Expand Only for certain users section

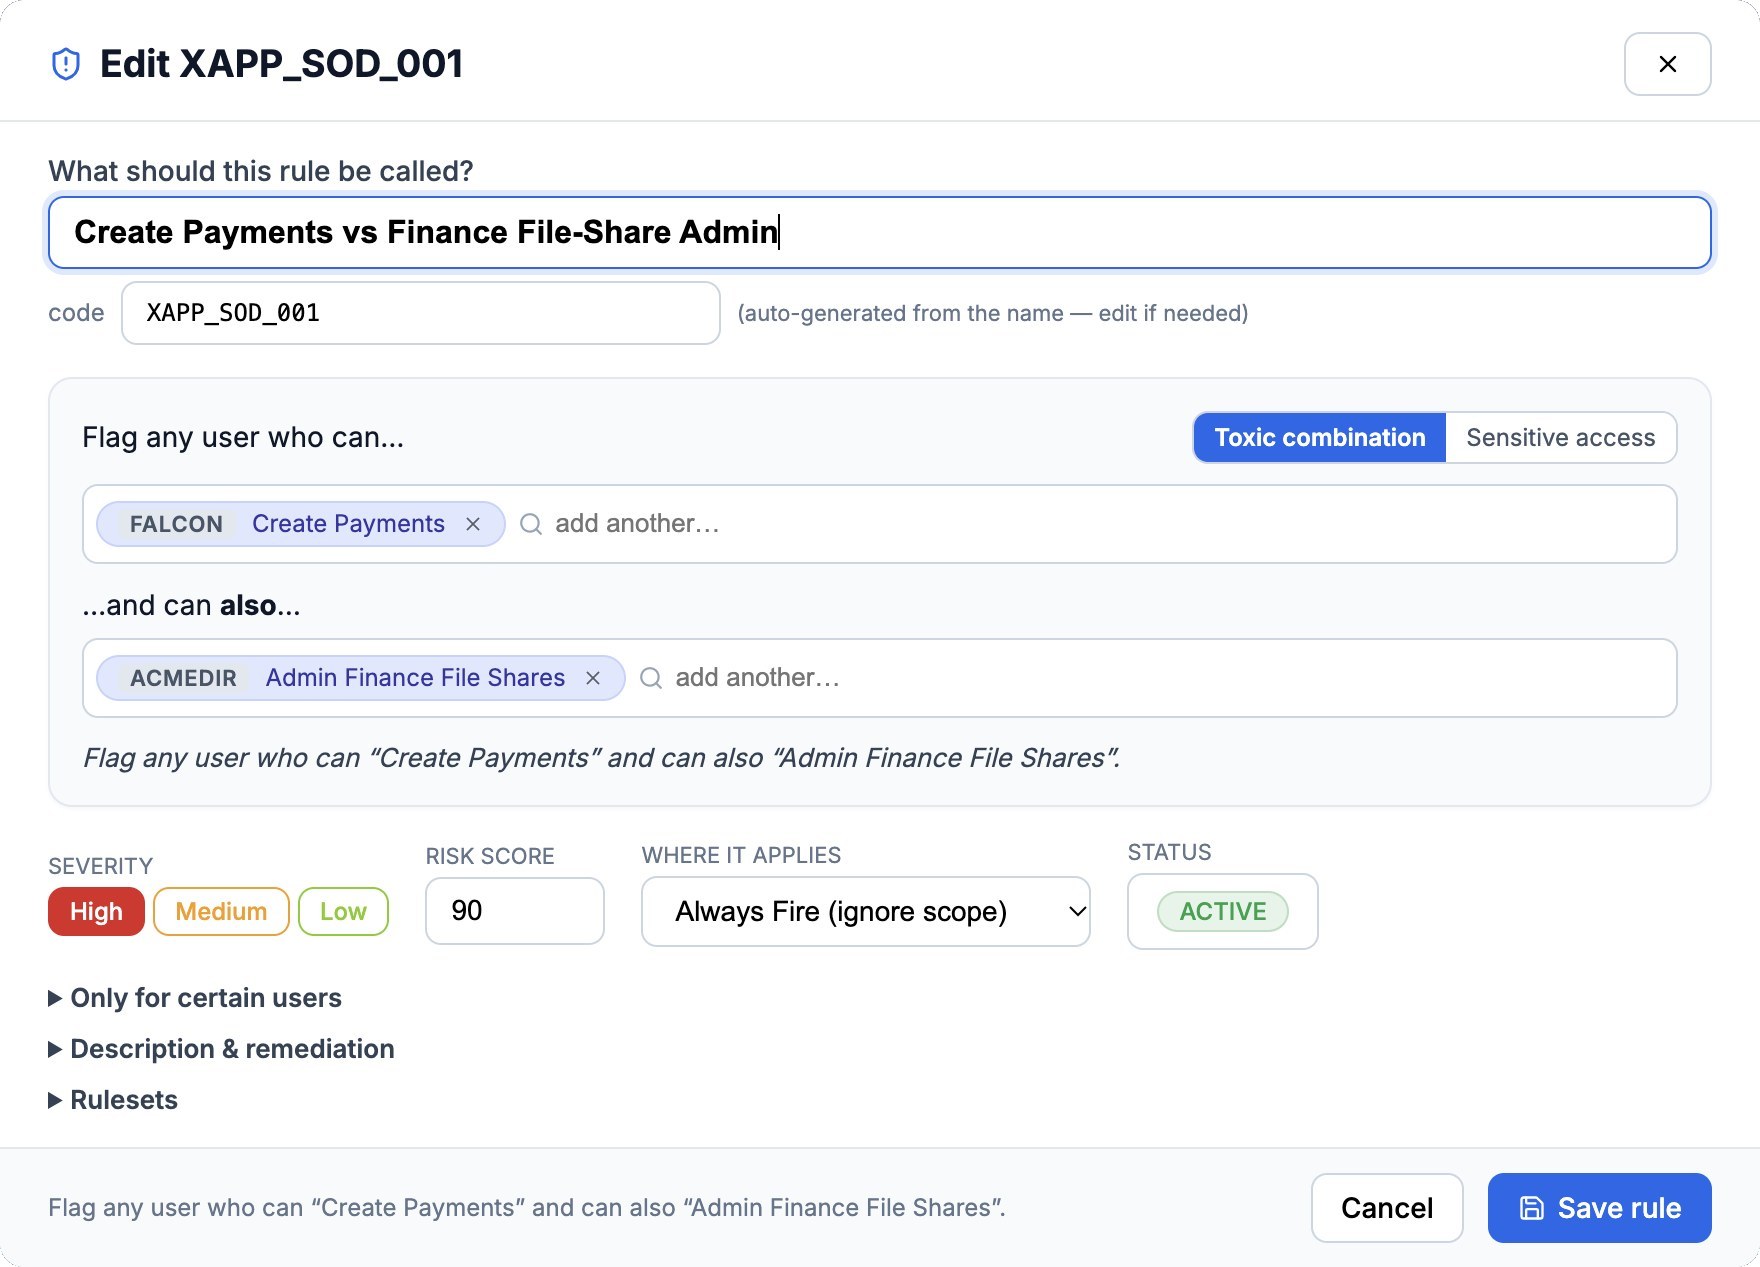[195, 998]
